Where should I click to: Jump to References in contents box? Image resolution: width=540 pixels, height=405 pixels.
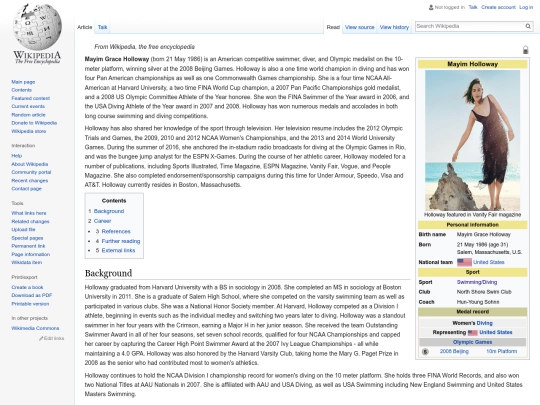click(x=116, y=231)
